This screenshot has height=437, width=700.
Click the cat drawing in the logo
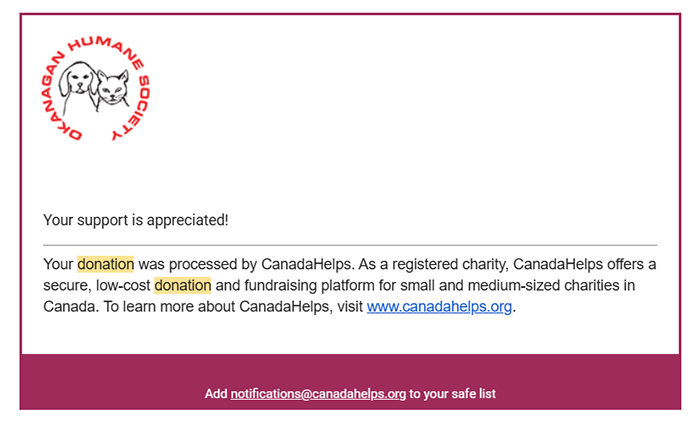[x=115, y=91]
